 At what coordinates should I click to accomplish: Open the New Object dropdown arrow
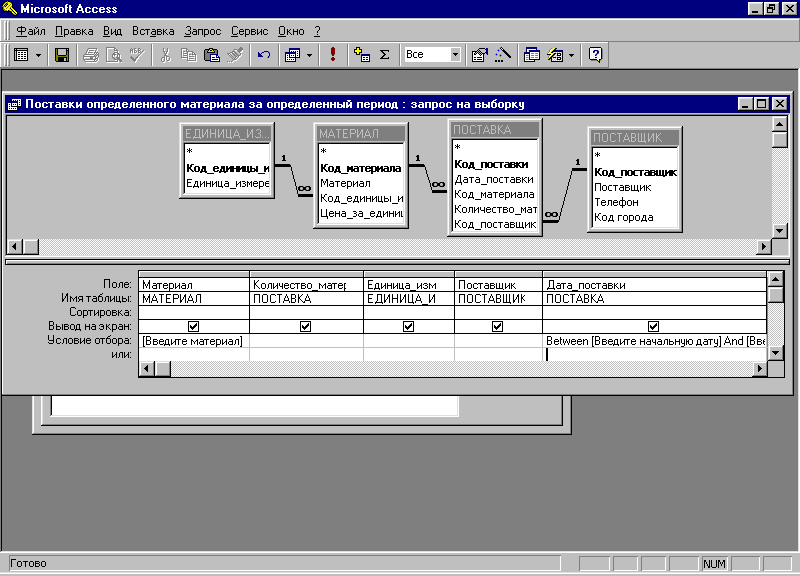(571, 55)
